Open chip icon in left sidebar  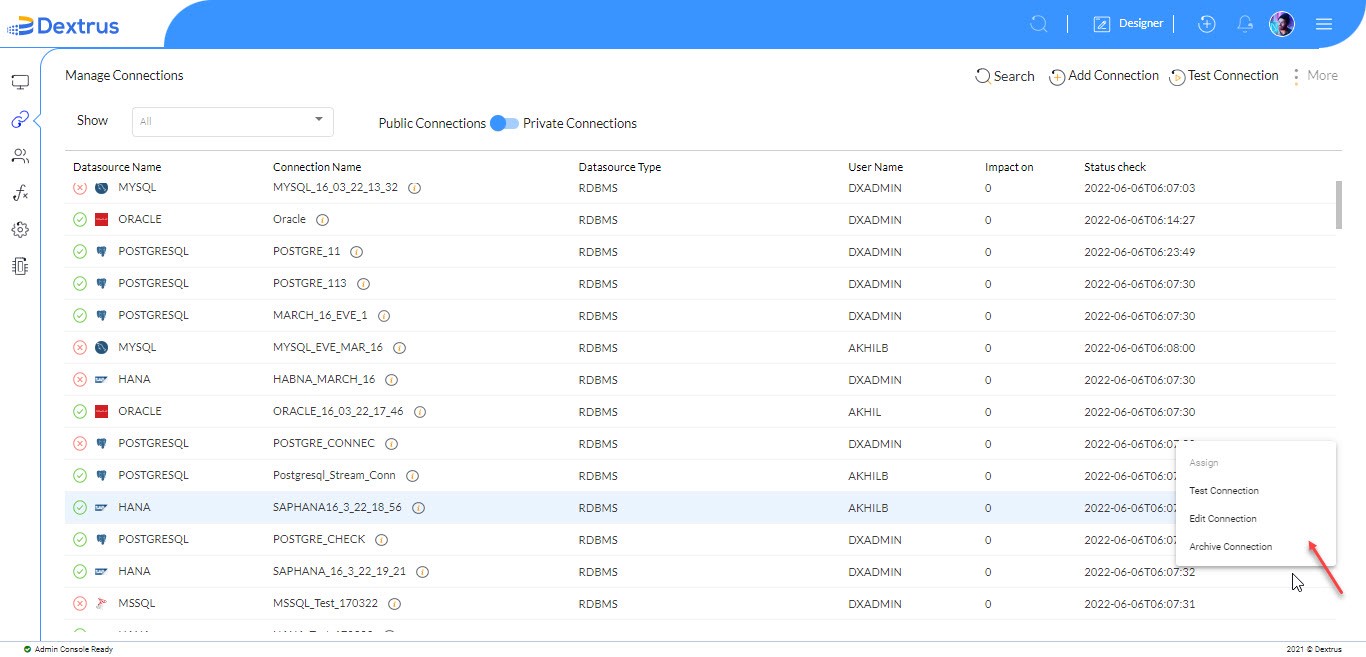pos(20,266)
